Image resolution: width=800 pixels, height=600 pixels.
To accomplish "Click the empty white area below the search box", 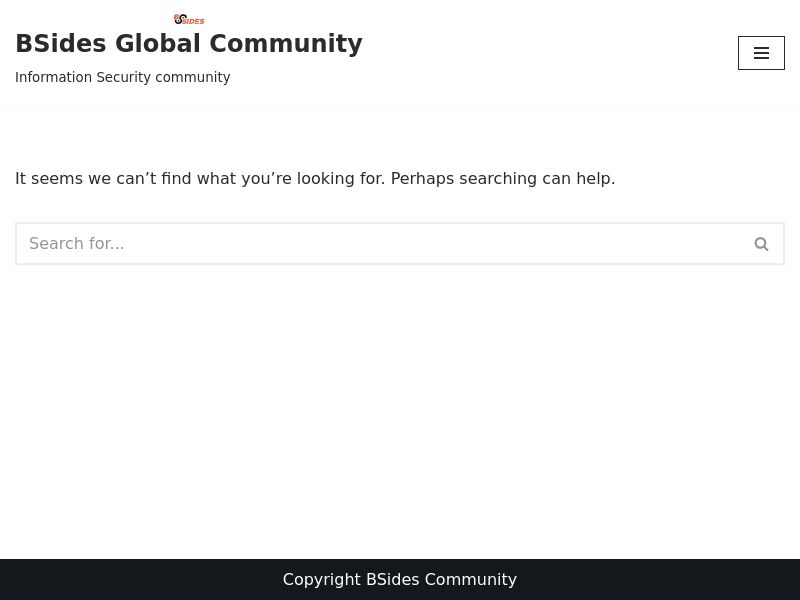I will pos(400,400).
